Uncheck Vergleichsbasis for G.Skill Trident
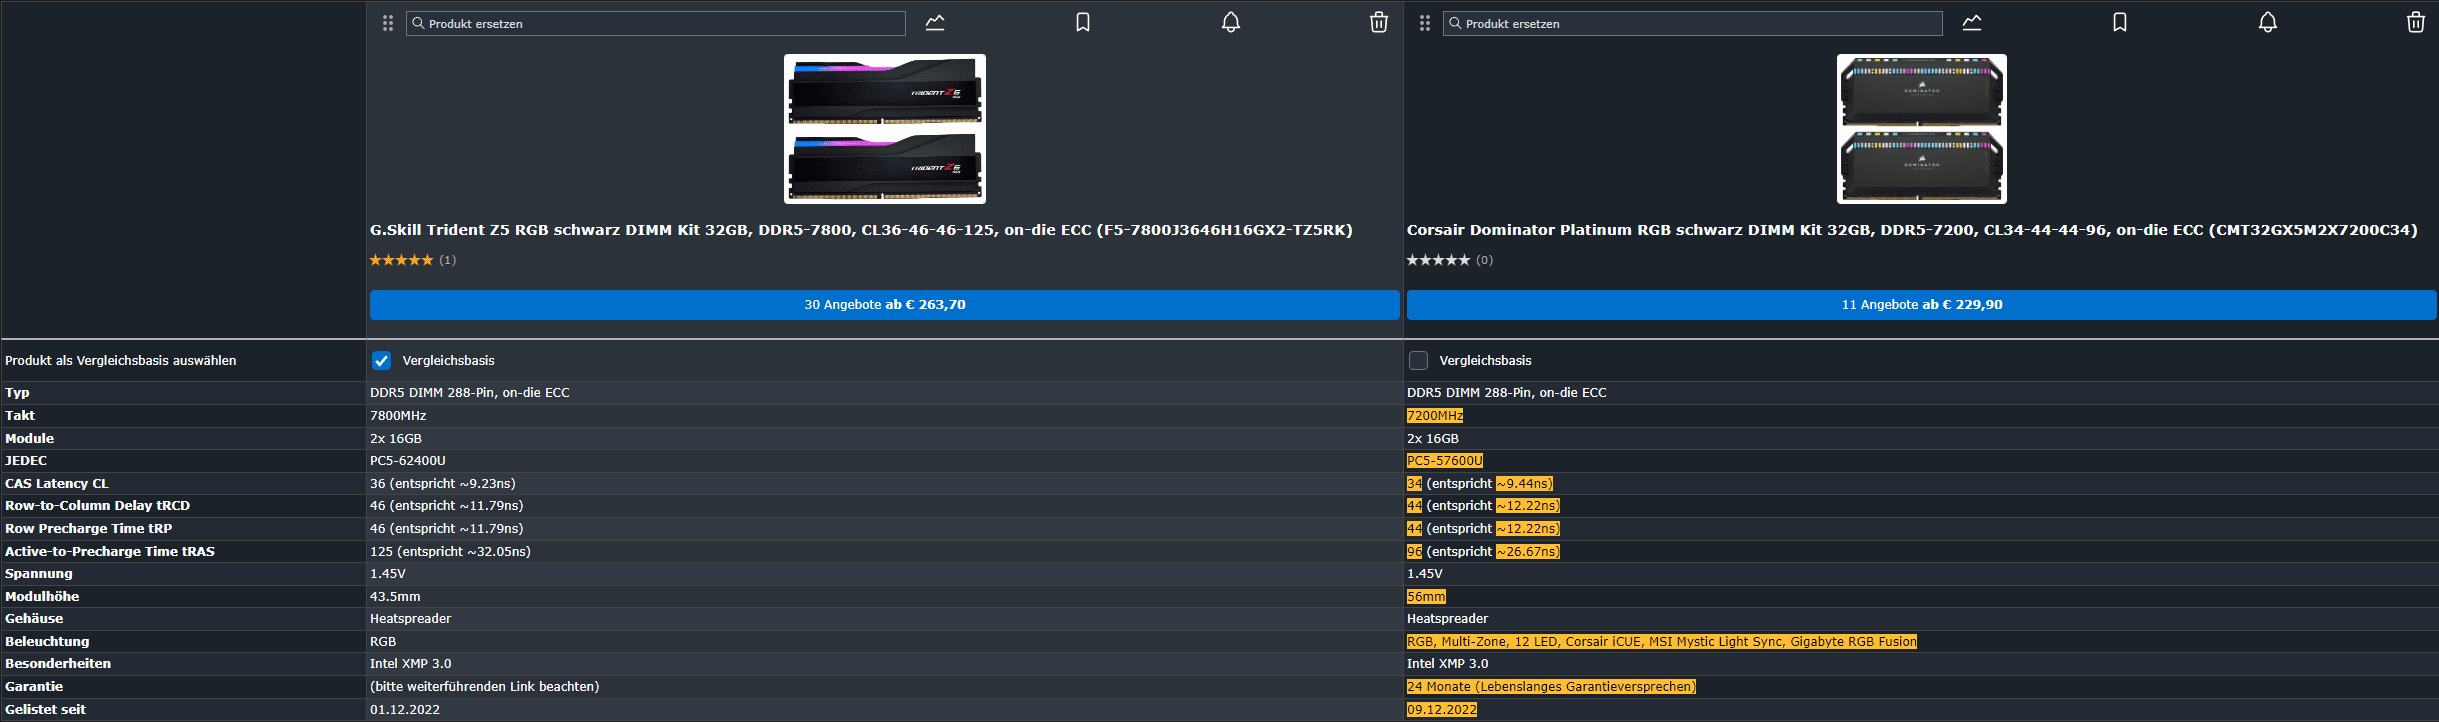This screenshot has height=722, width=2439. (381, 361)
